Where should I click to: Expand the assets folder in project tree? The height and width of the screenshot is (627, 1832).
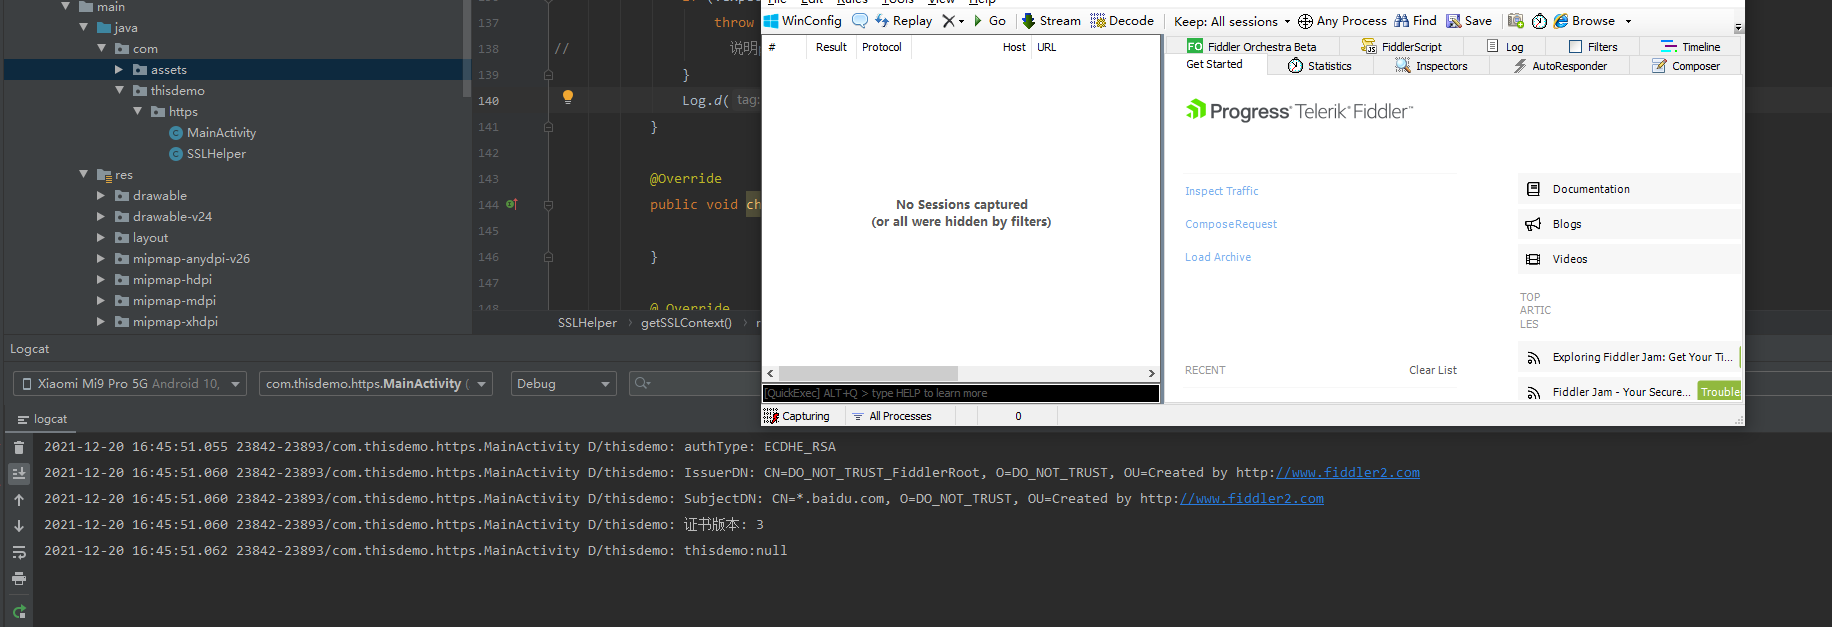pyautogui.click(x=118, y=70)
